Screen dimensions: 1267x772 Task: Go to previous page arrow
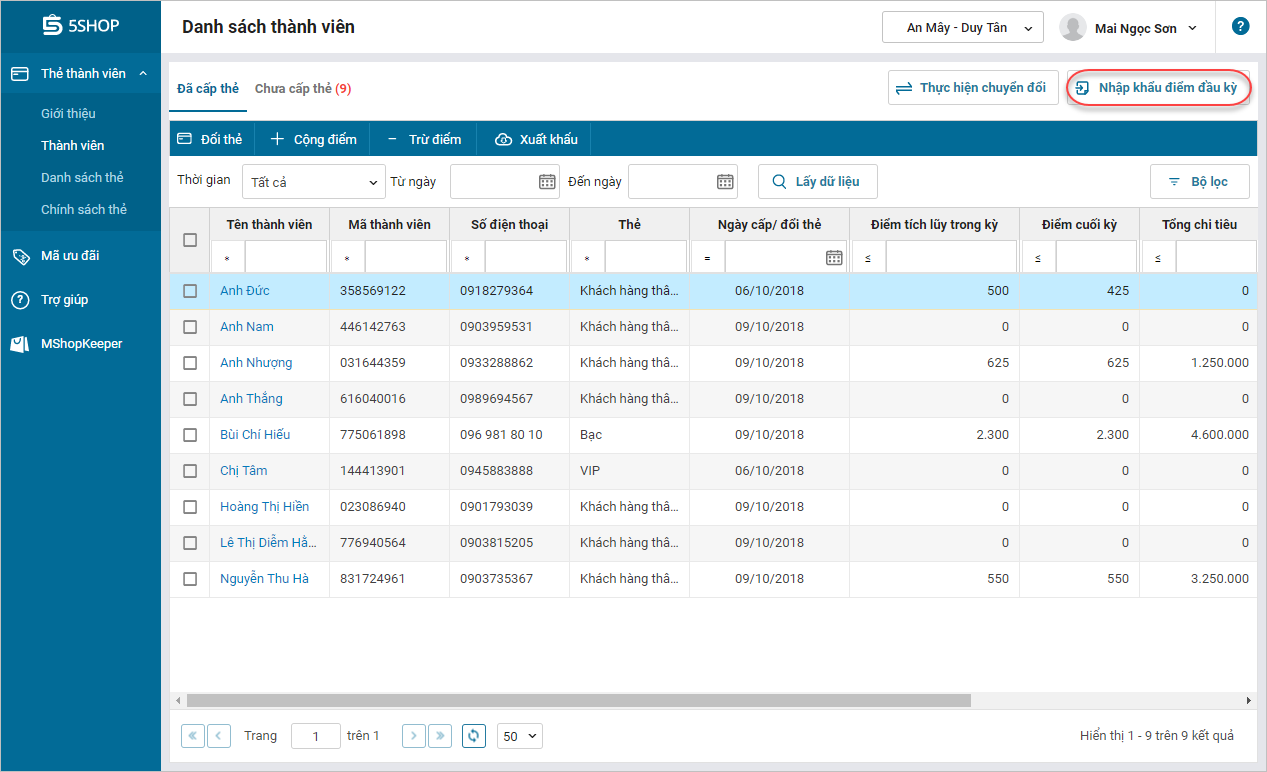(219, 736)
